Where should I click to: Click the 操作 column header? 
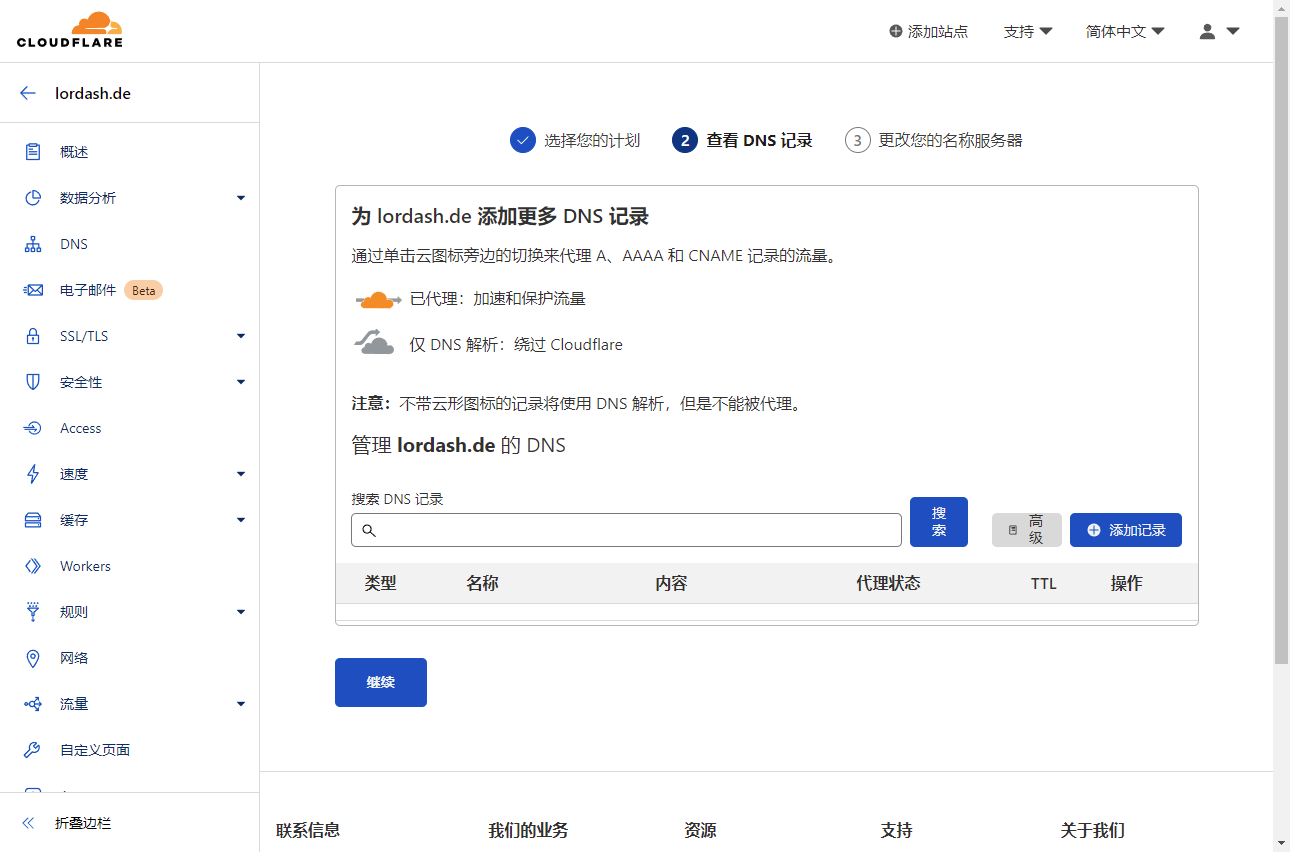point(1126,583)
